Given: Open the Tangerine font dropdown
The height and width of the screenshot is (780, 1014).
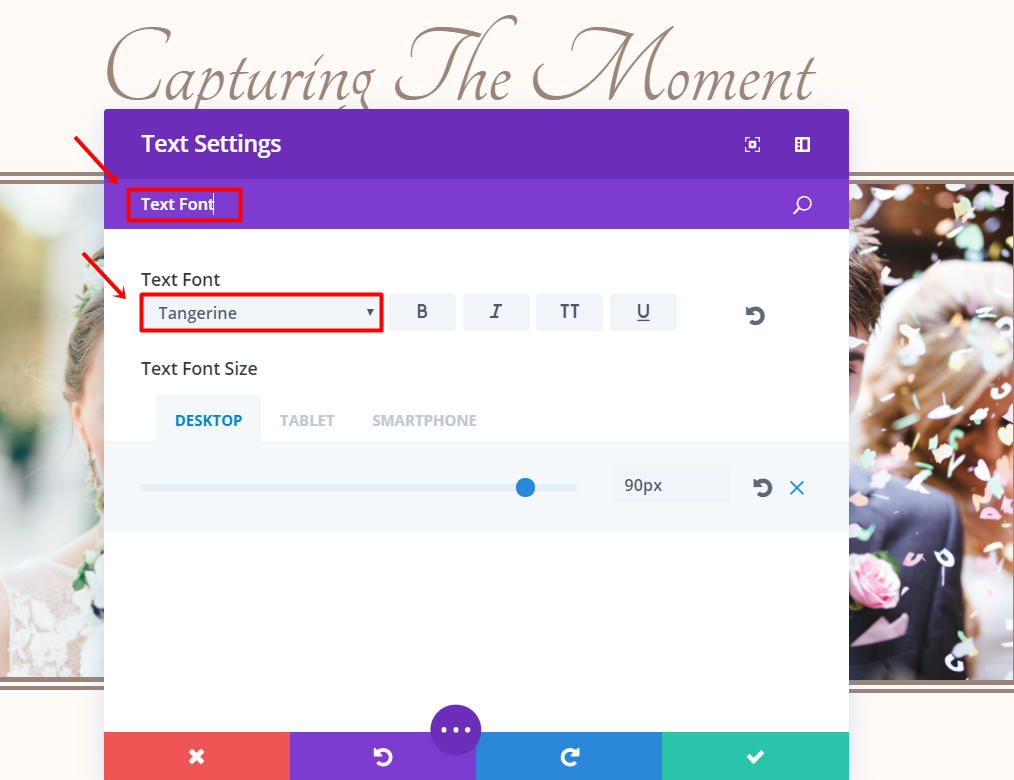Looking at the screenshot, I should click(261, 313).
